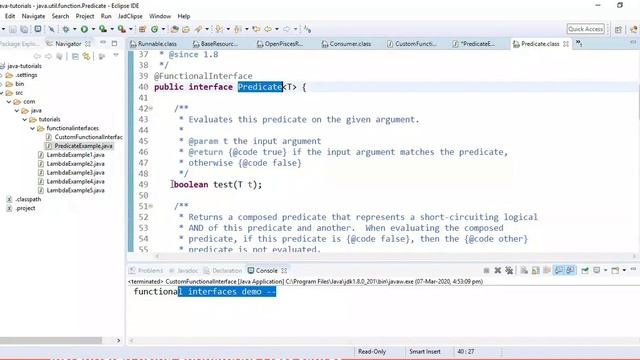This screenshot has width=640, height=360.
Task: Open the External Tools dropdown arrow
Action: pos(131,29)
